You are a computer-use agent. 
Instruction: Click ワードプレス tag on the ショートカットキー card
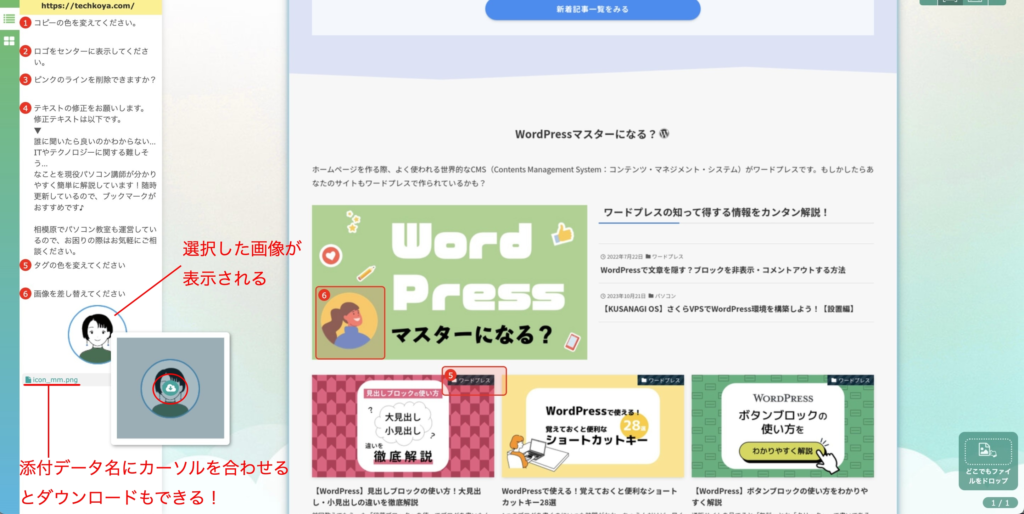660,380
